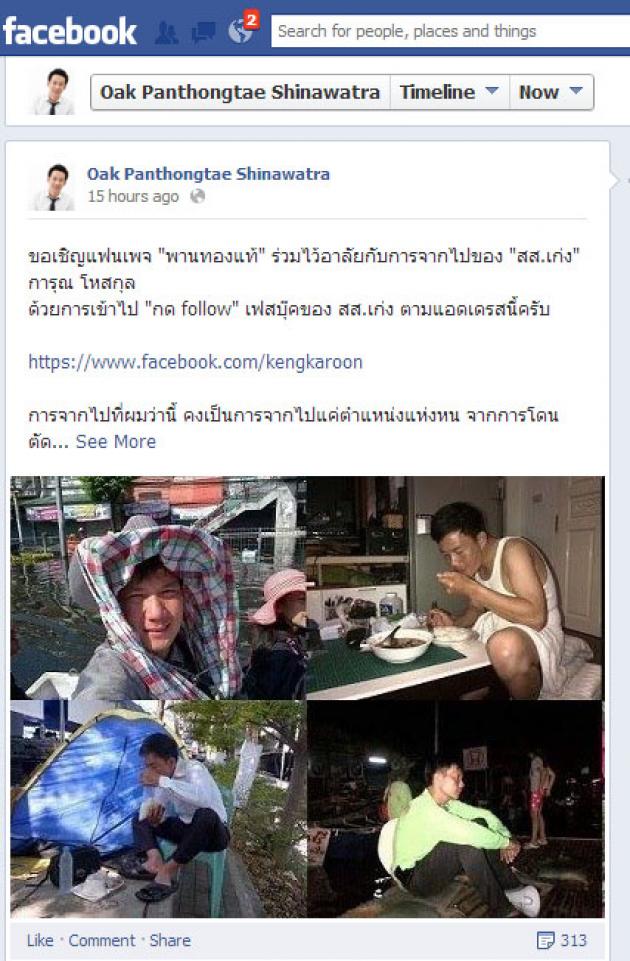Expand the post with See More
The image size is (630, 961).
coord(116,441)
